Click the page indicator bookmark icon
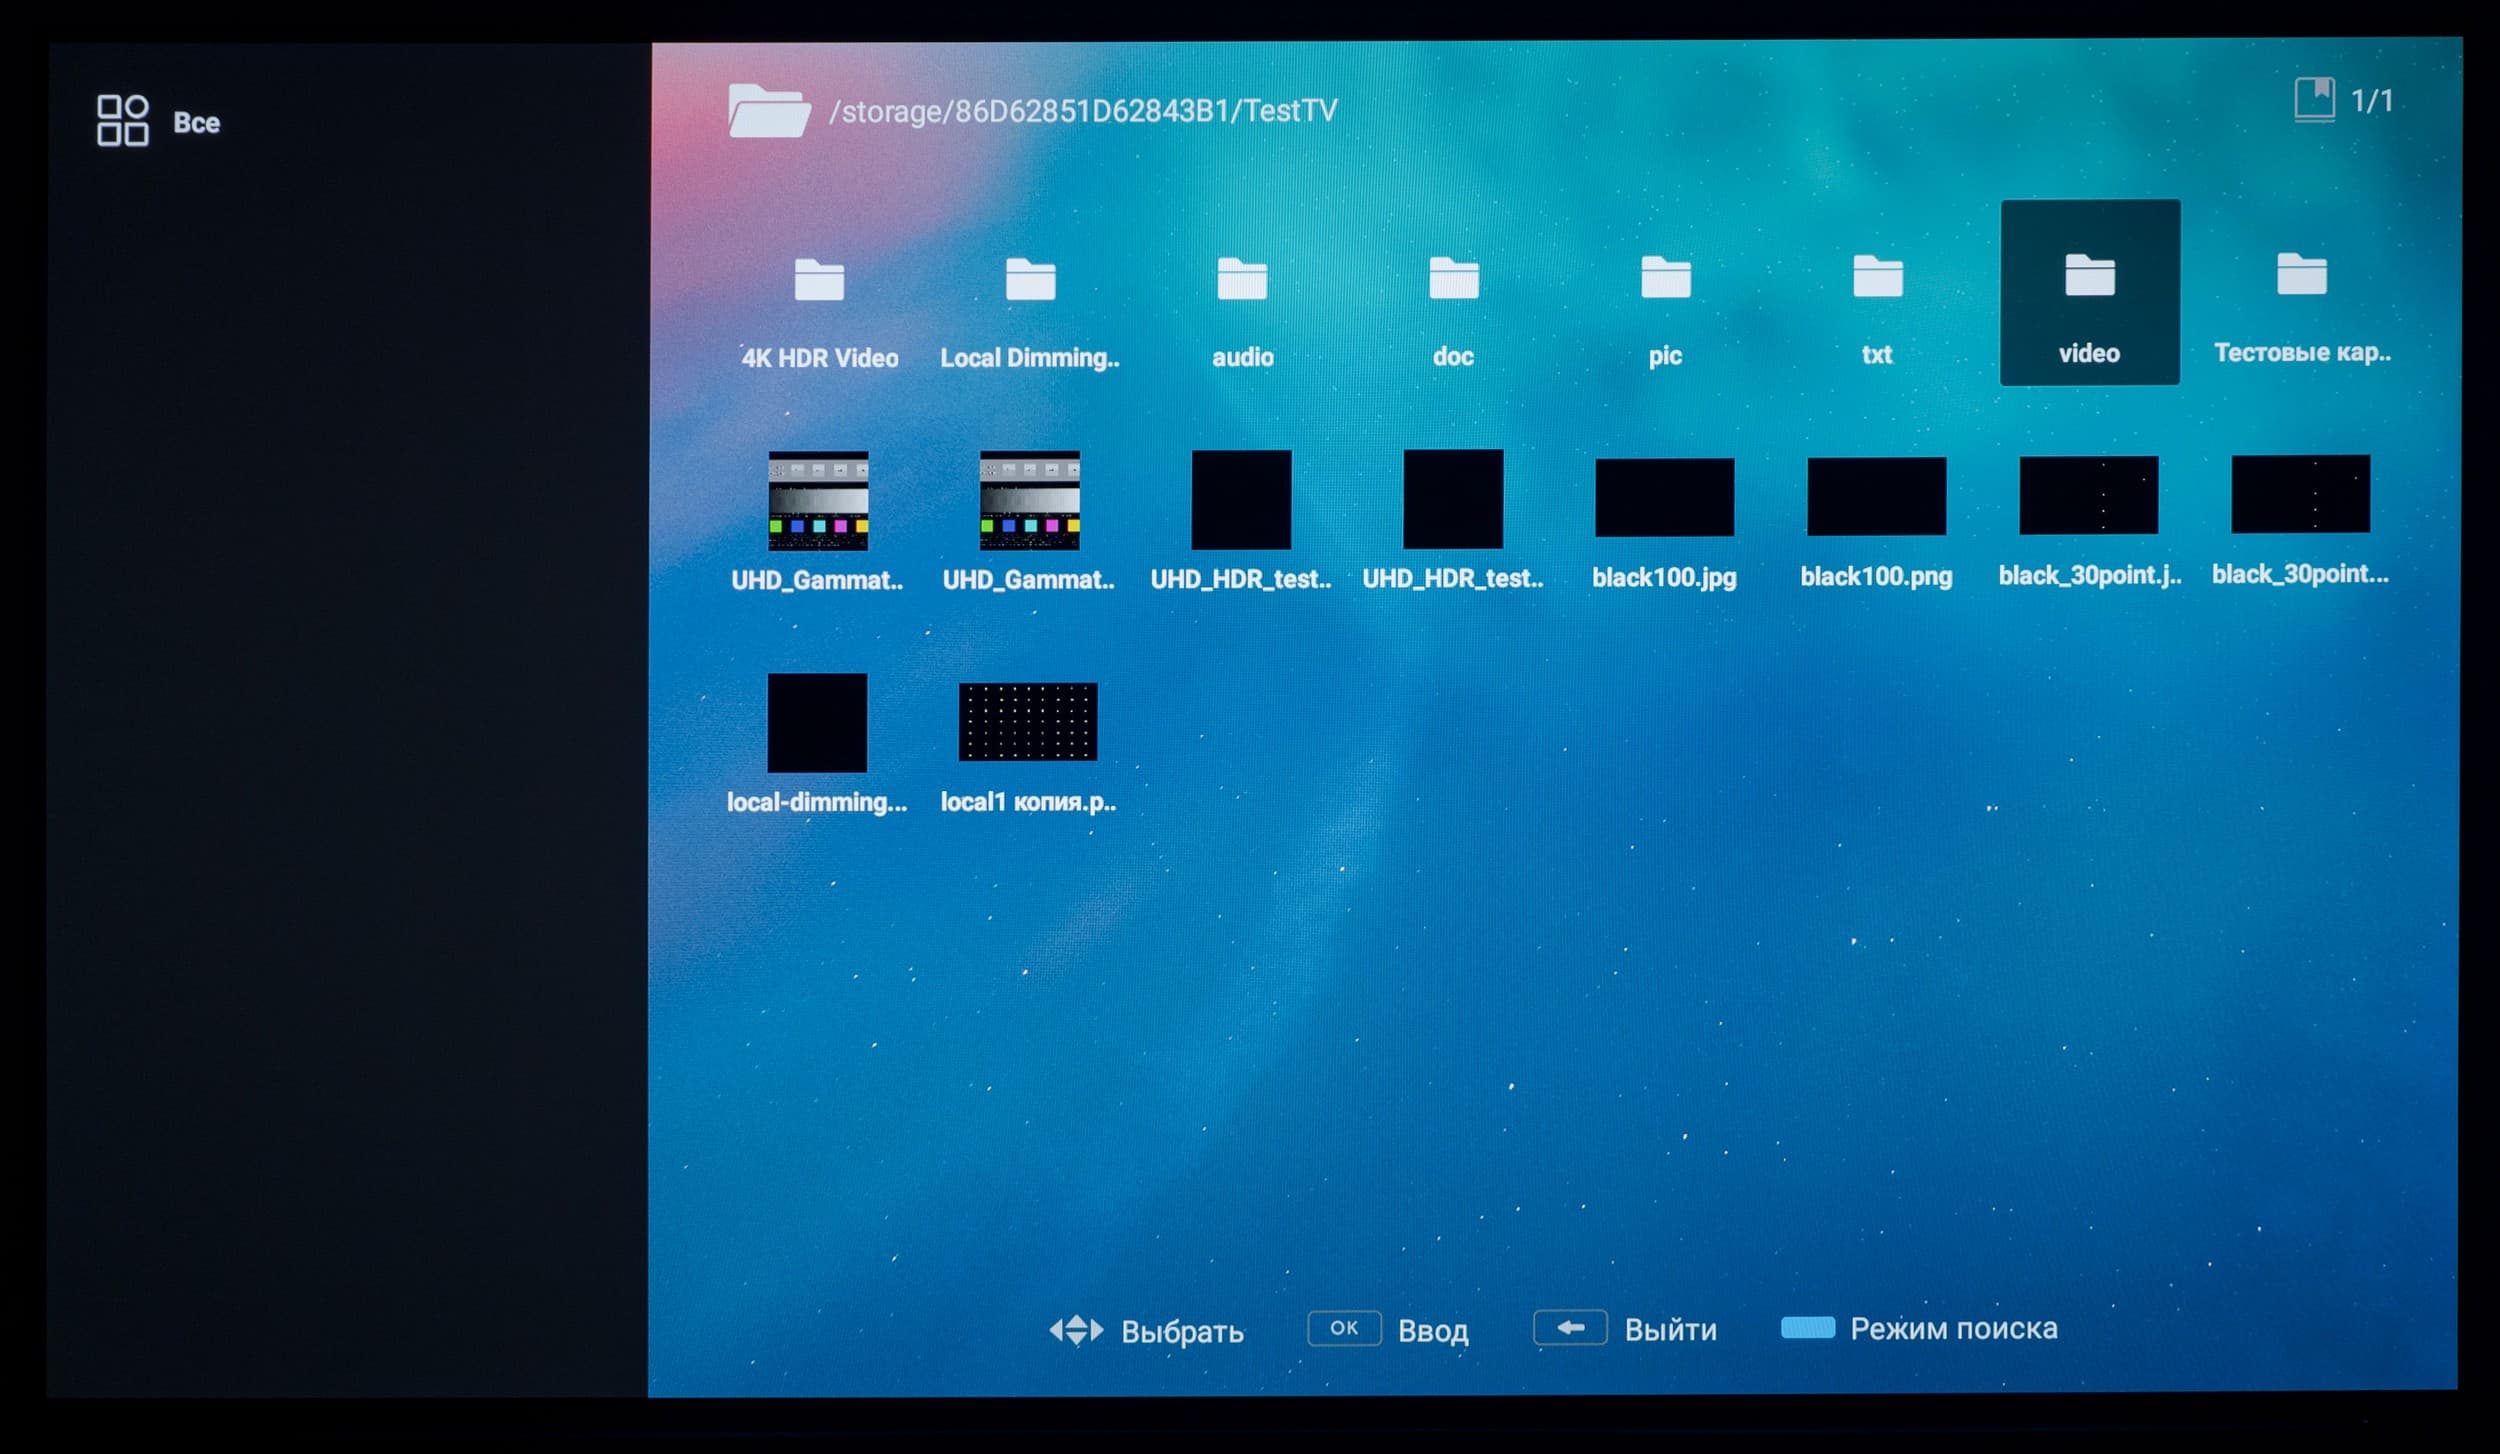The height and width of the screenshot is (1454, 2500). tap(2314, 99)
